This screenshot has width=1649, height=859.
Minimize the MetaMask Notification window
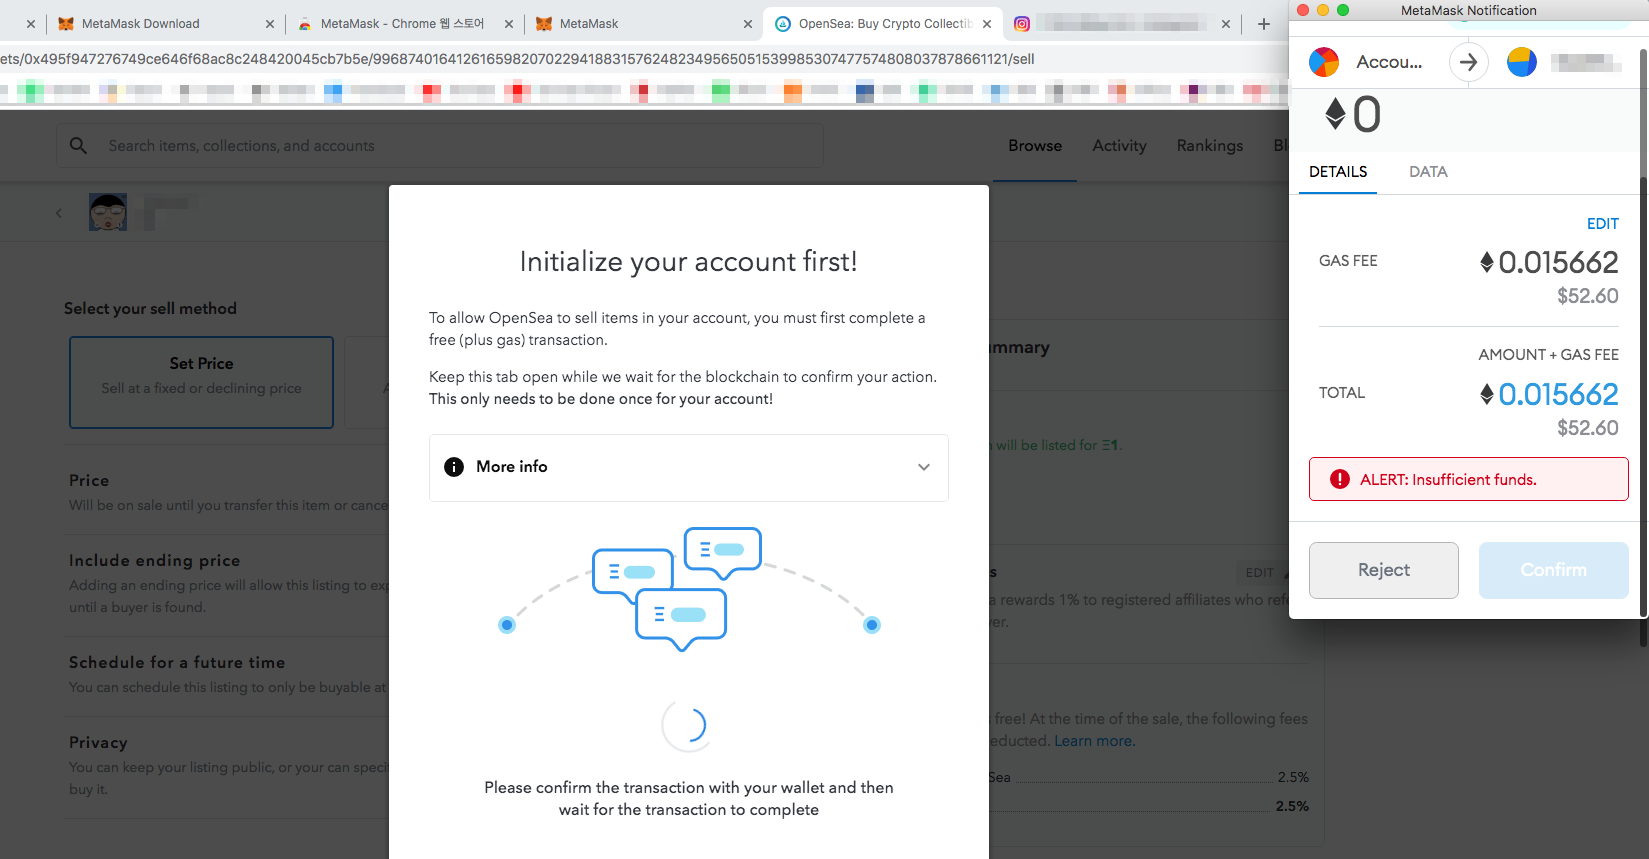tap(1323, 10)
